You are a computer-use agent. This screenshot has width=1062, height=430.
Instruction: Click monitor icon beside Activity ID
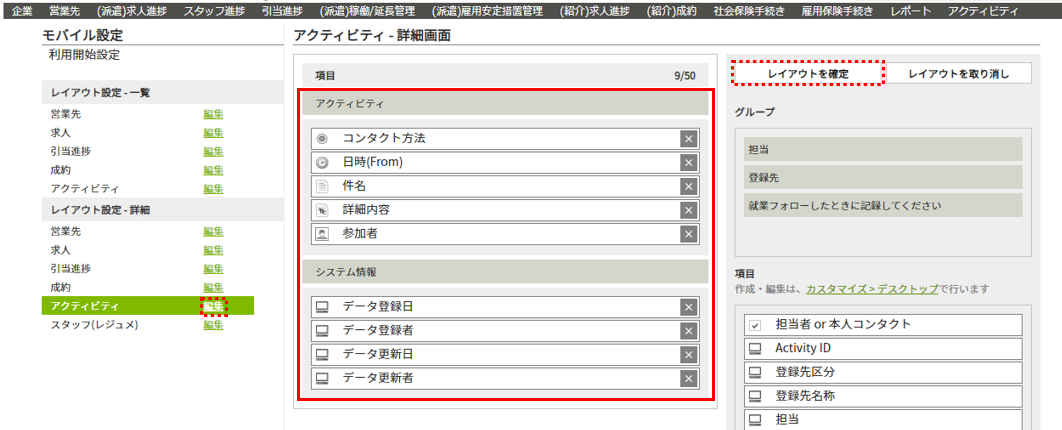click(755, 349)
